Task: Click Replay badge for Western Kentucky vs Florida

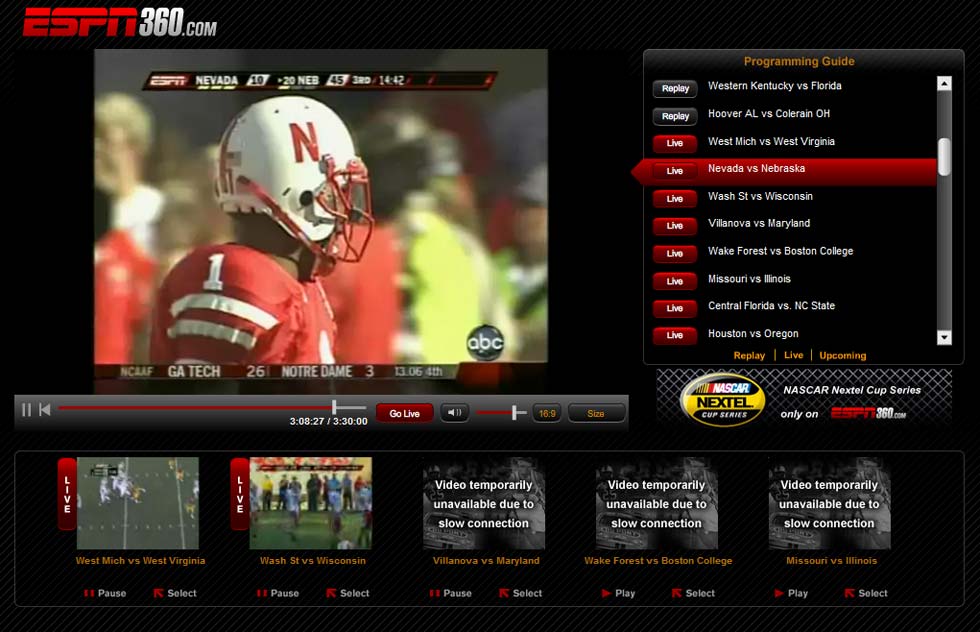Action: coord(675,89)
